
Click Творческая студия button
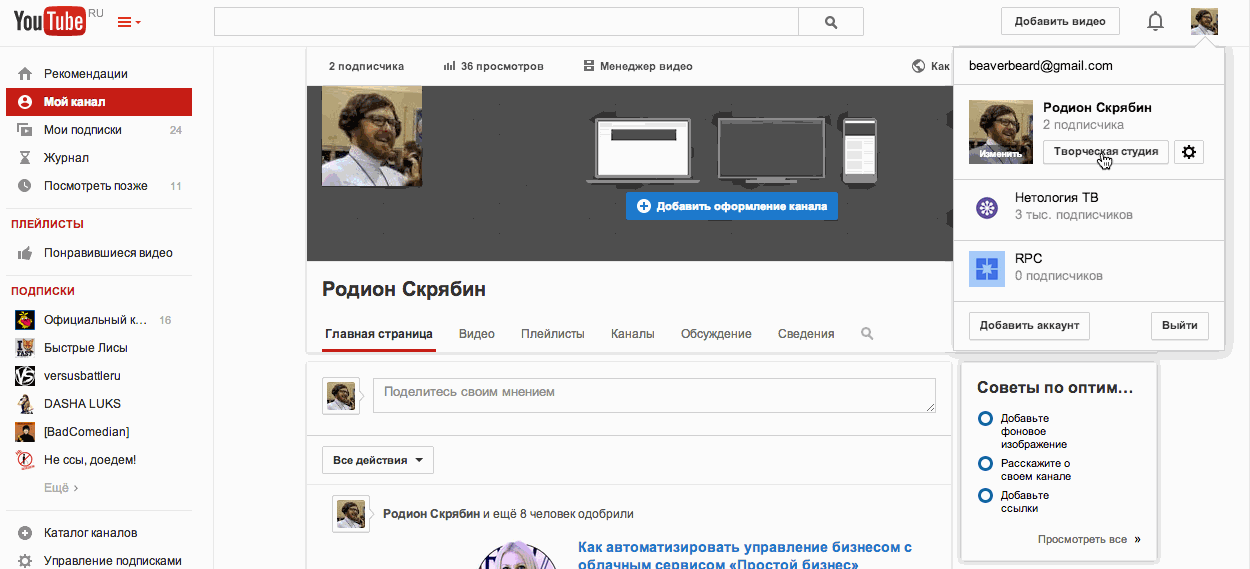pos(1105,152)
